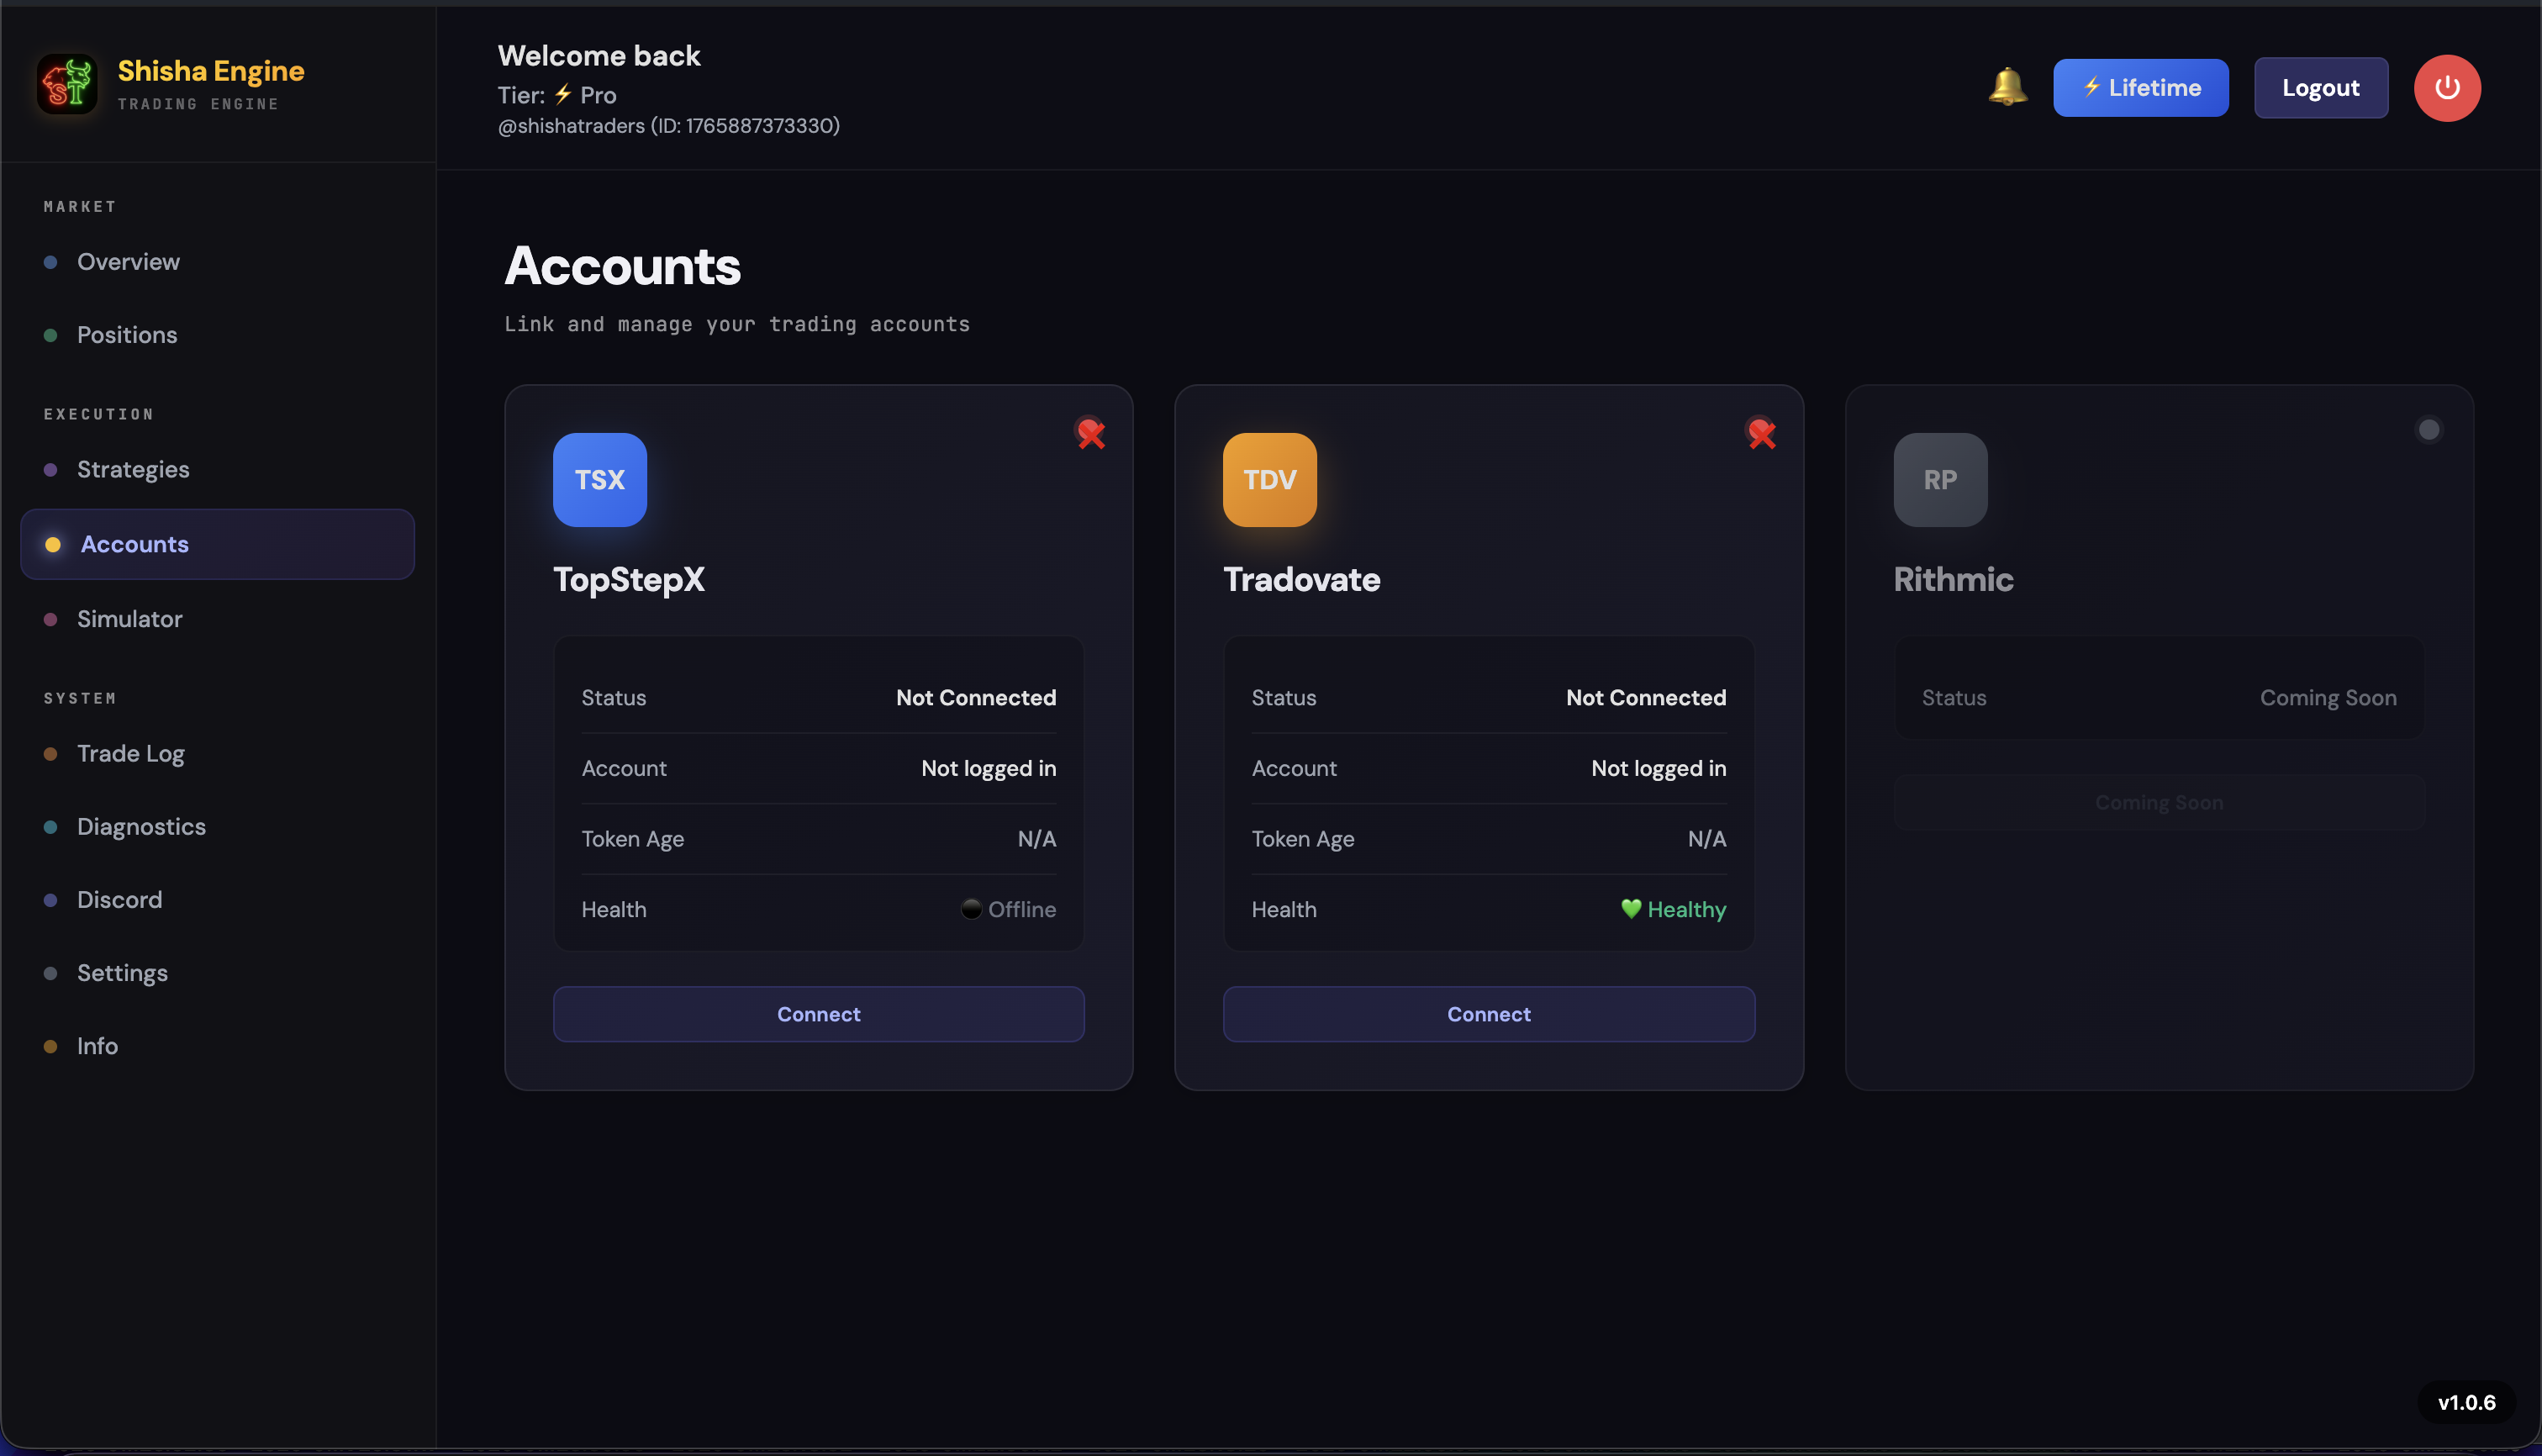
Task: Click the Shisha Engine logo icon
Action: tap(66, 84)
